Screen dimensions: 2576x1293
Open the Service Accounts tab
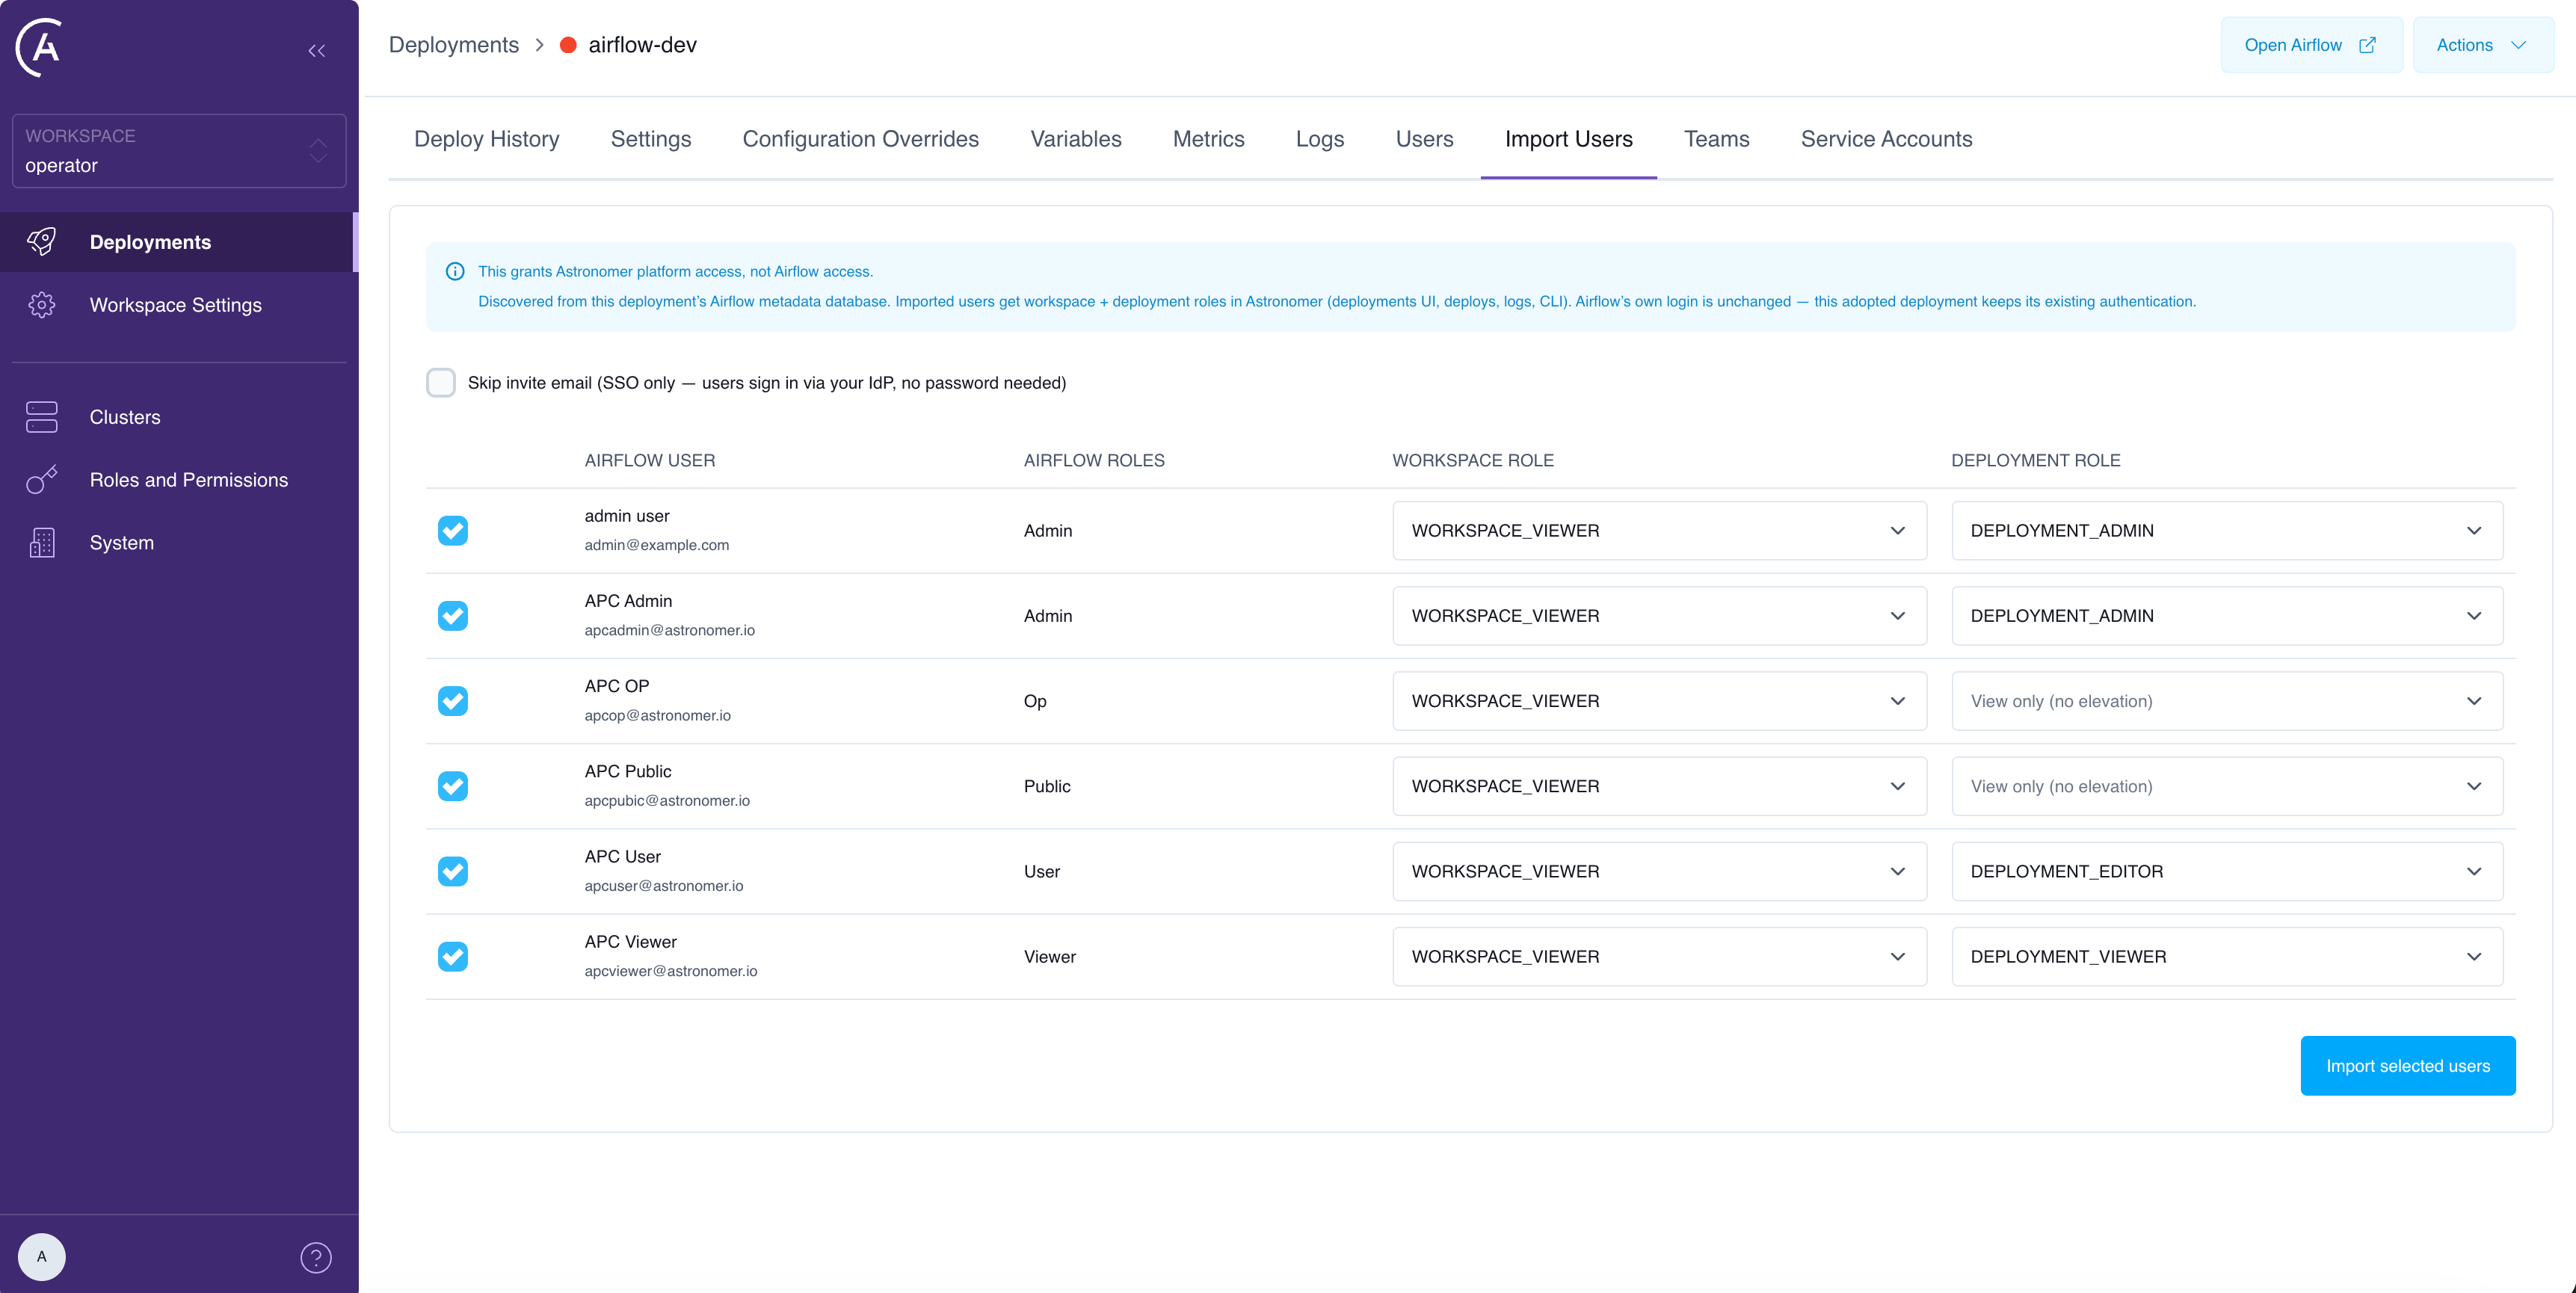[1886, 139]
